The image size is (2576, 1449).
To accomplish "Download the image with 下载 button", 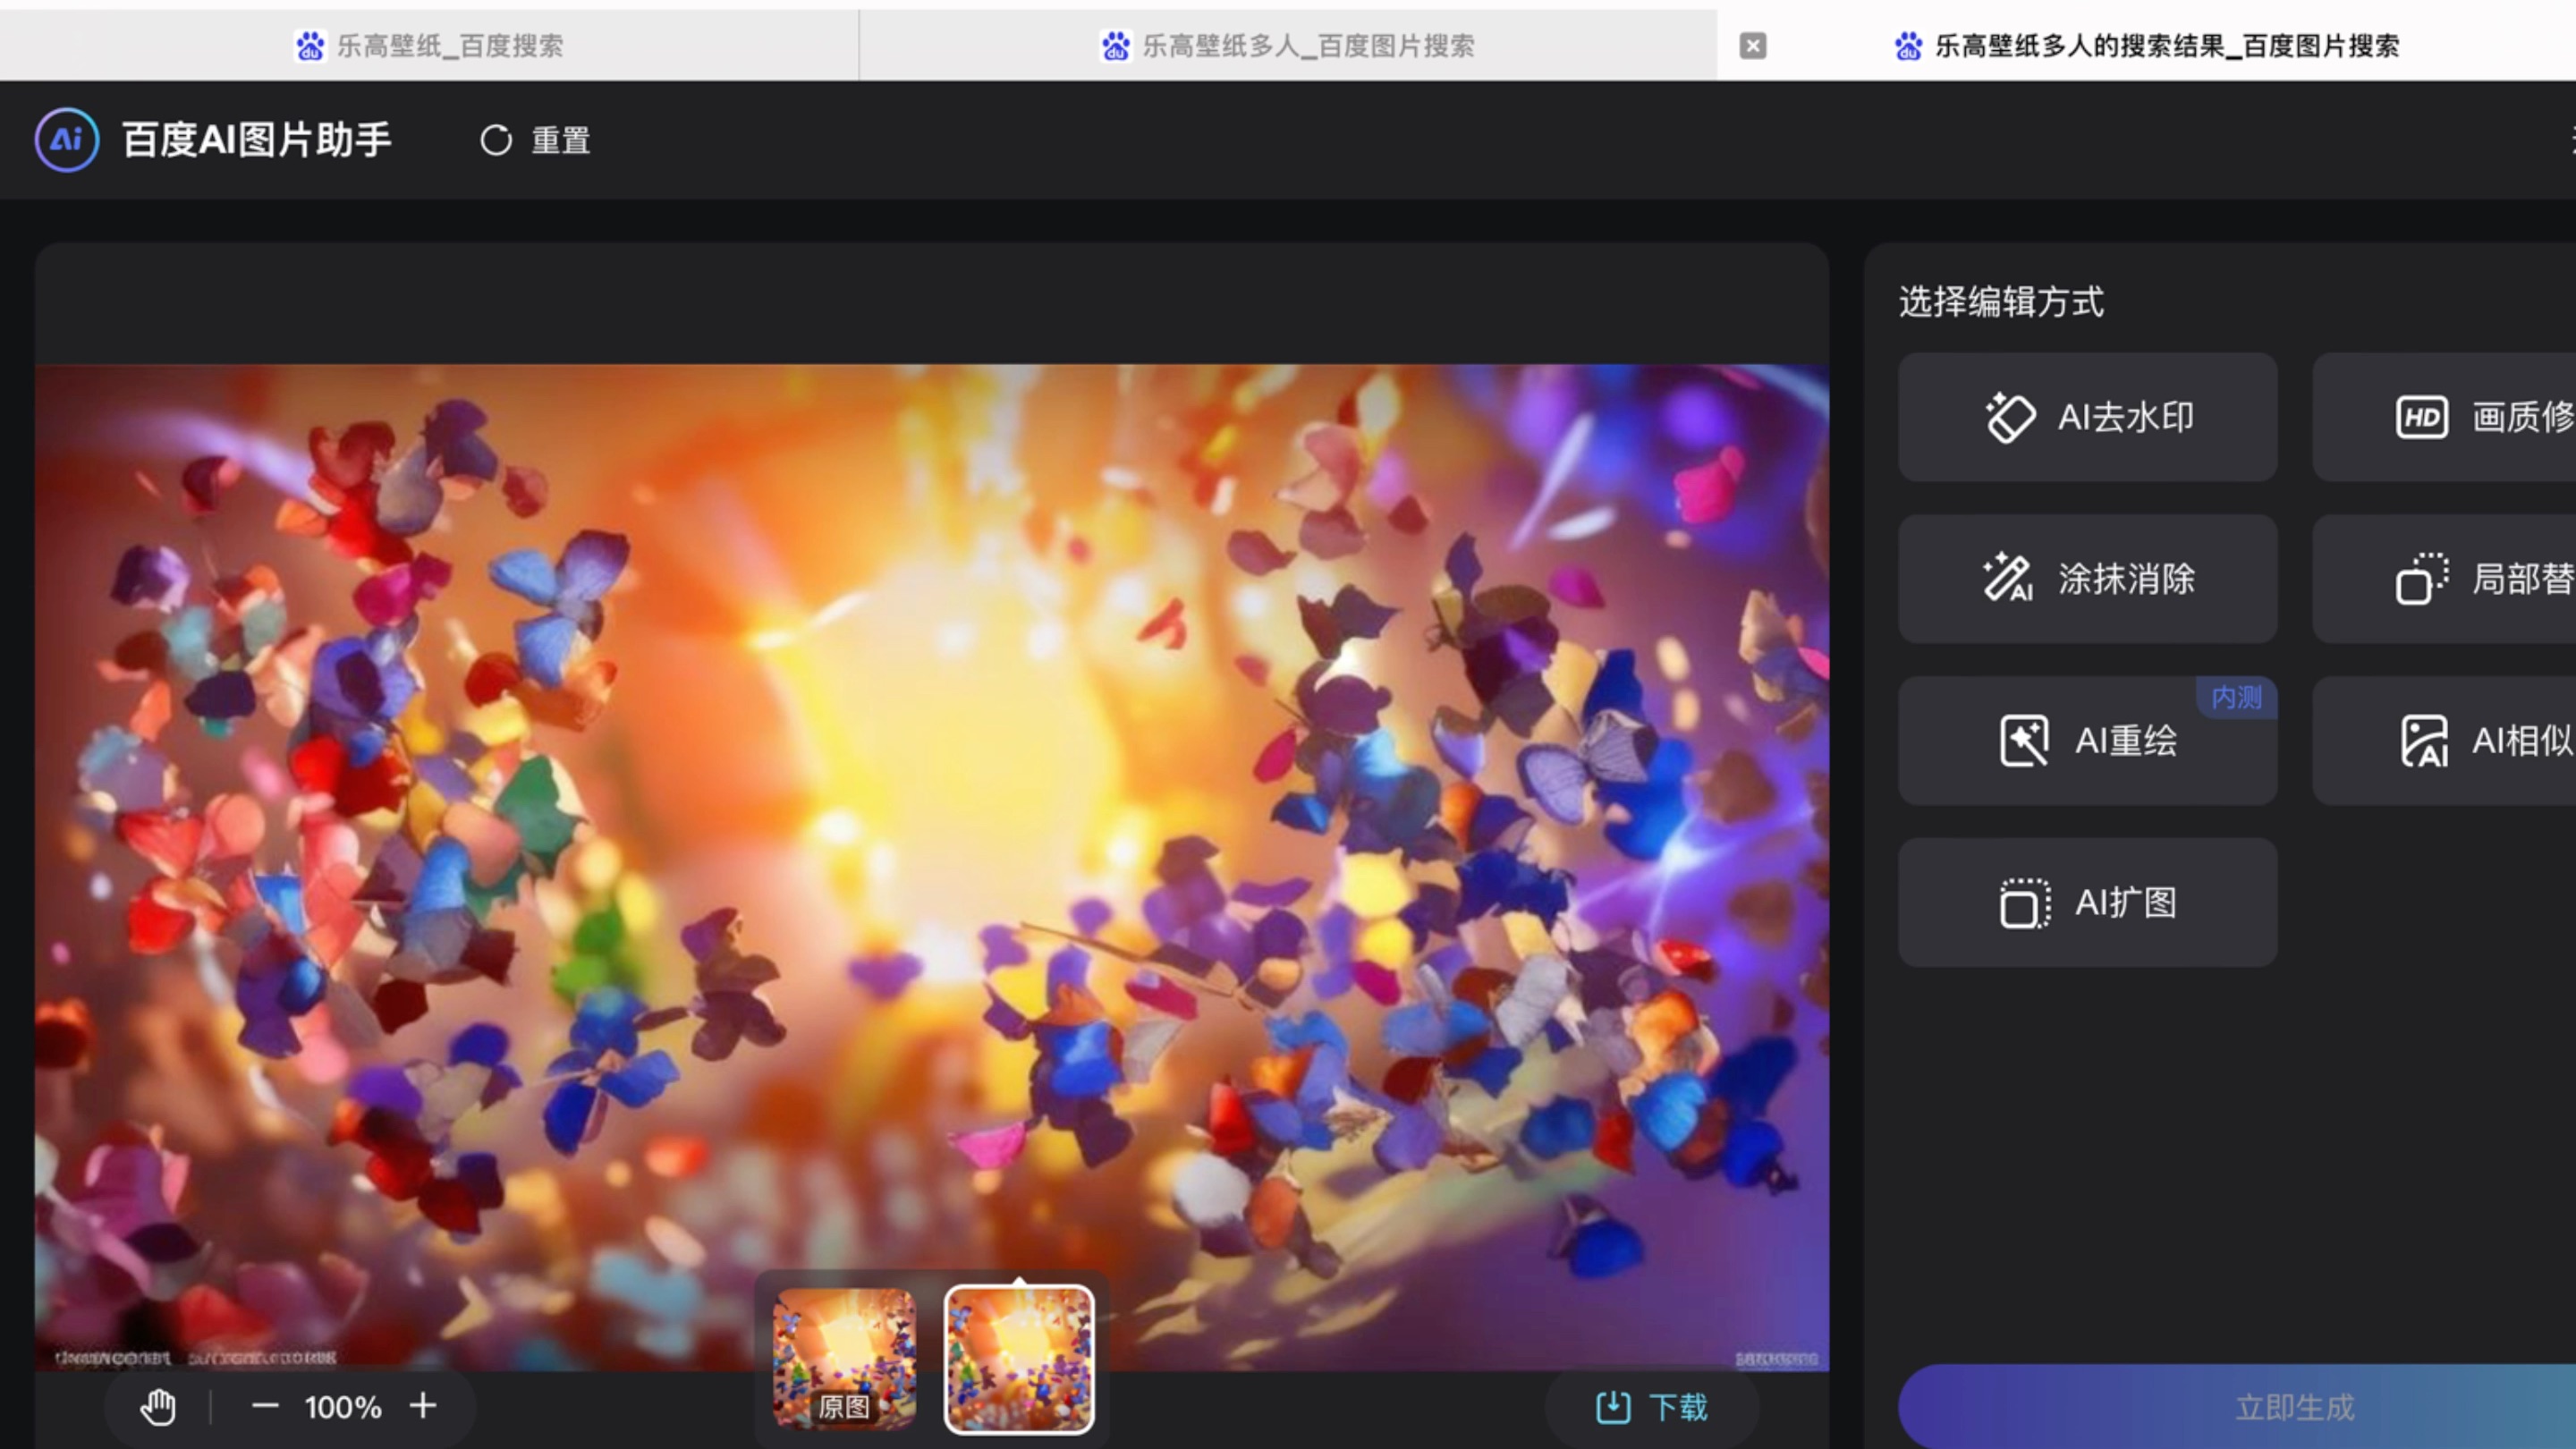I will click(x=1651, y=1407).
